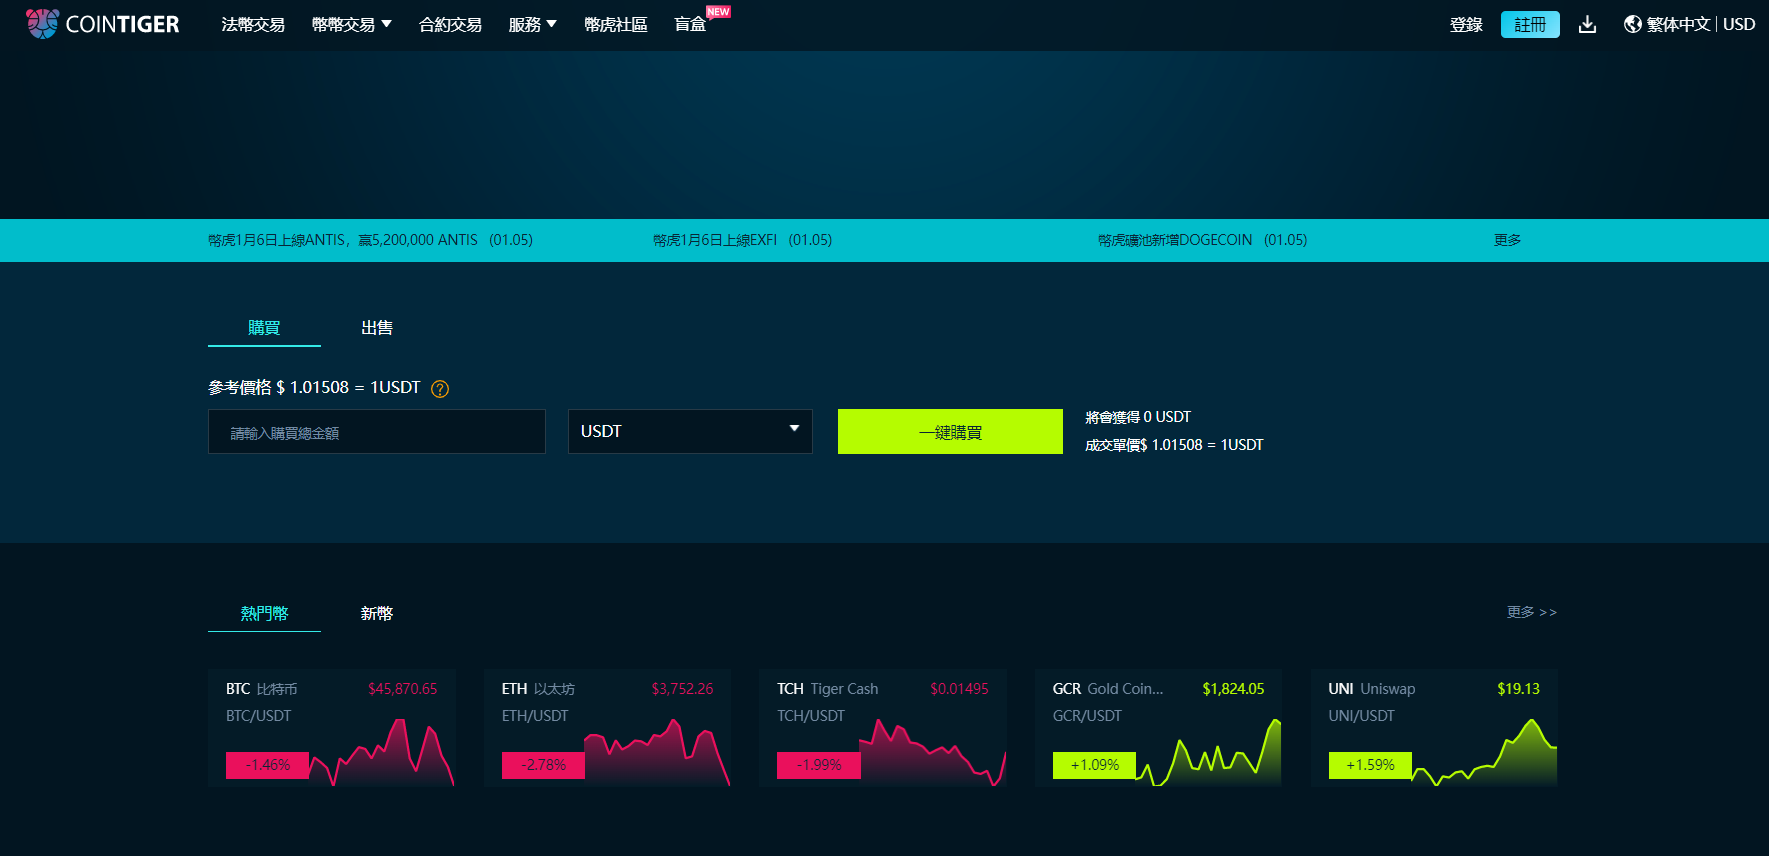This screenshot has width=1769, height=856.
Task: Click the +1.09% GCR change badge
Action: click(x=1094, y=765)
